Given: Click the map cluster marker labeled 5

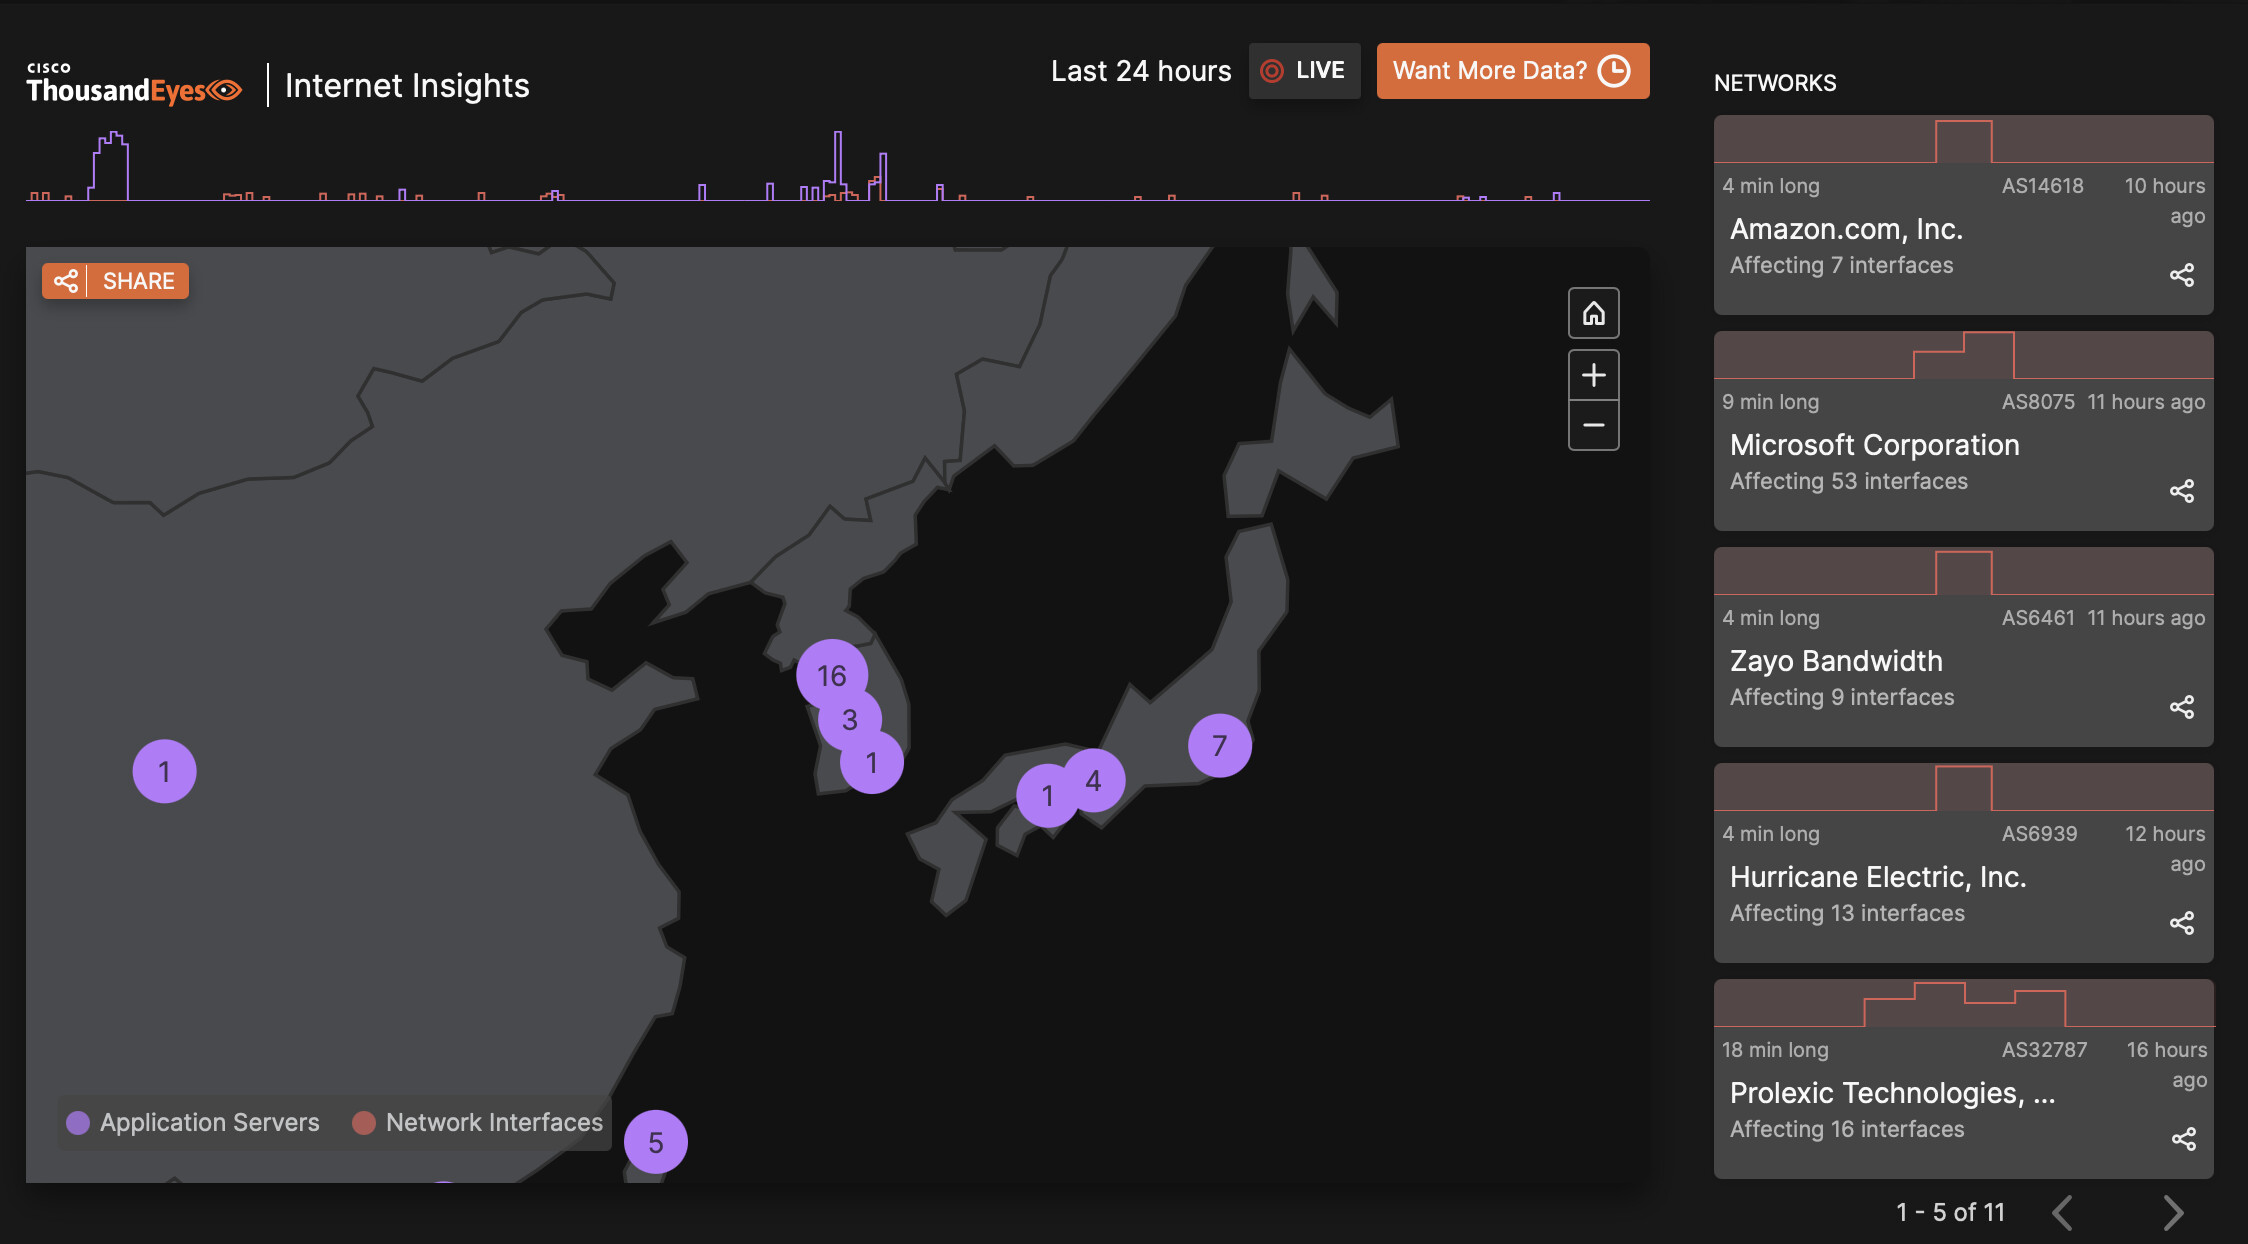Looking at the screenshot, I should [656, 1142].
